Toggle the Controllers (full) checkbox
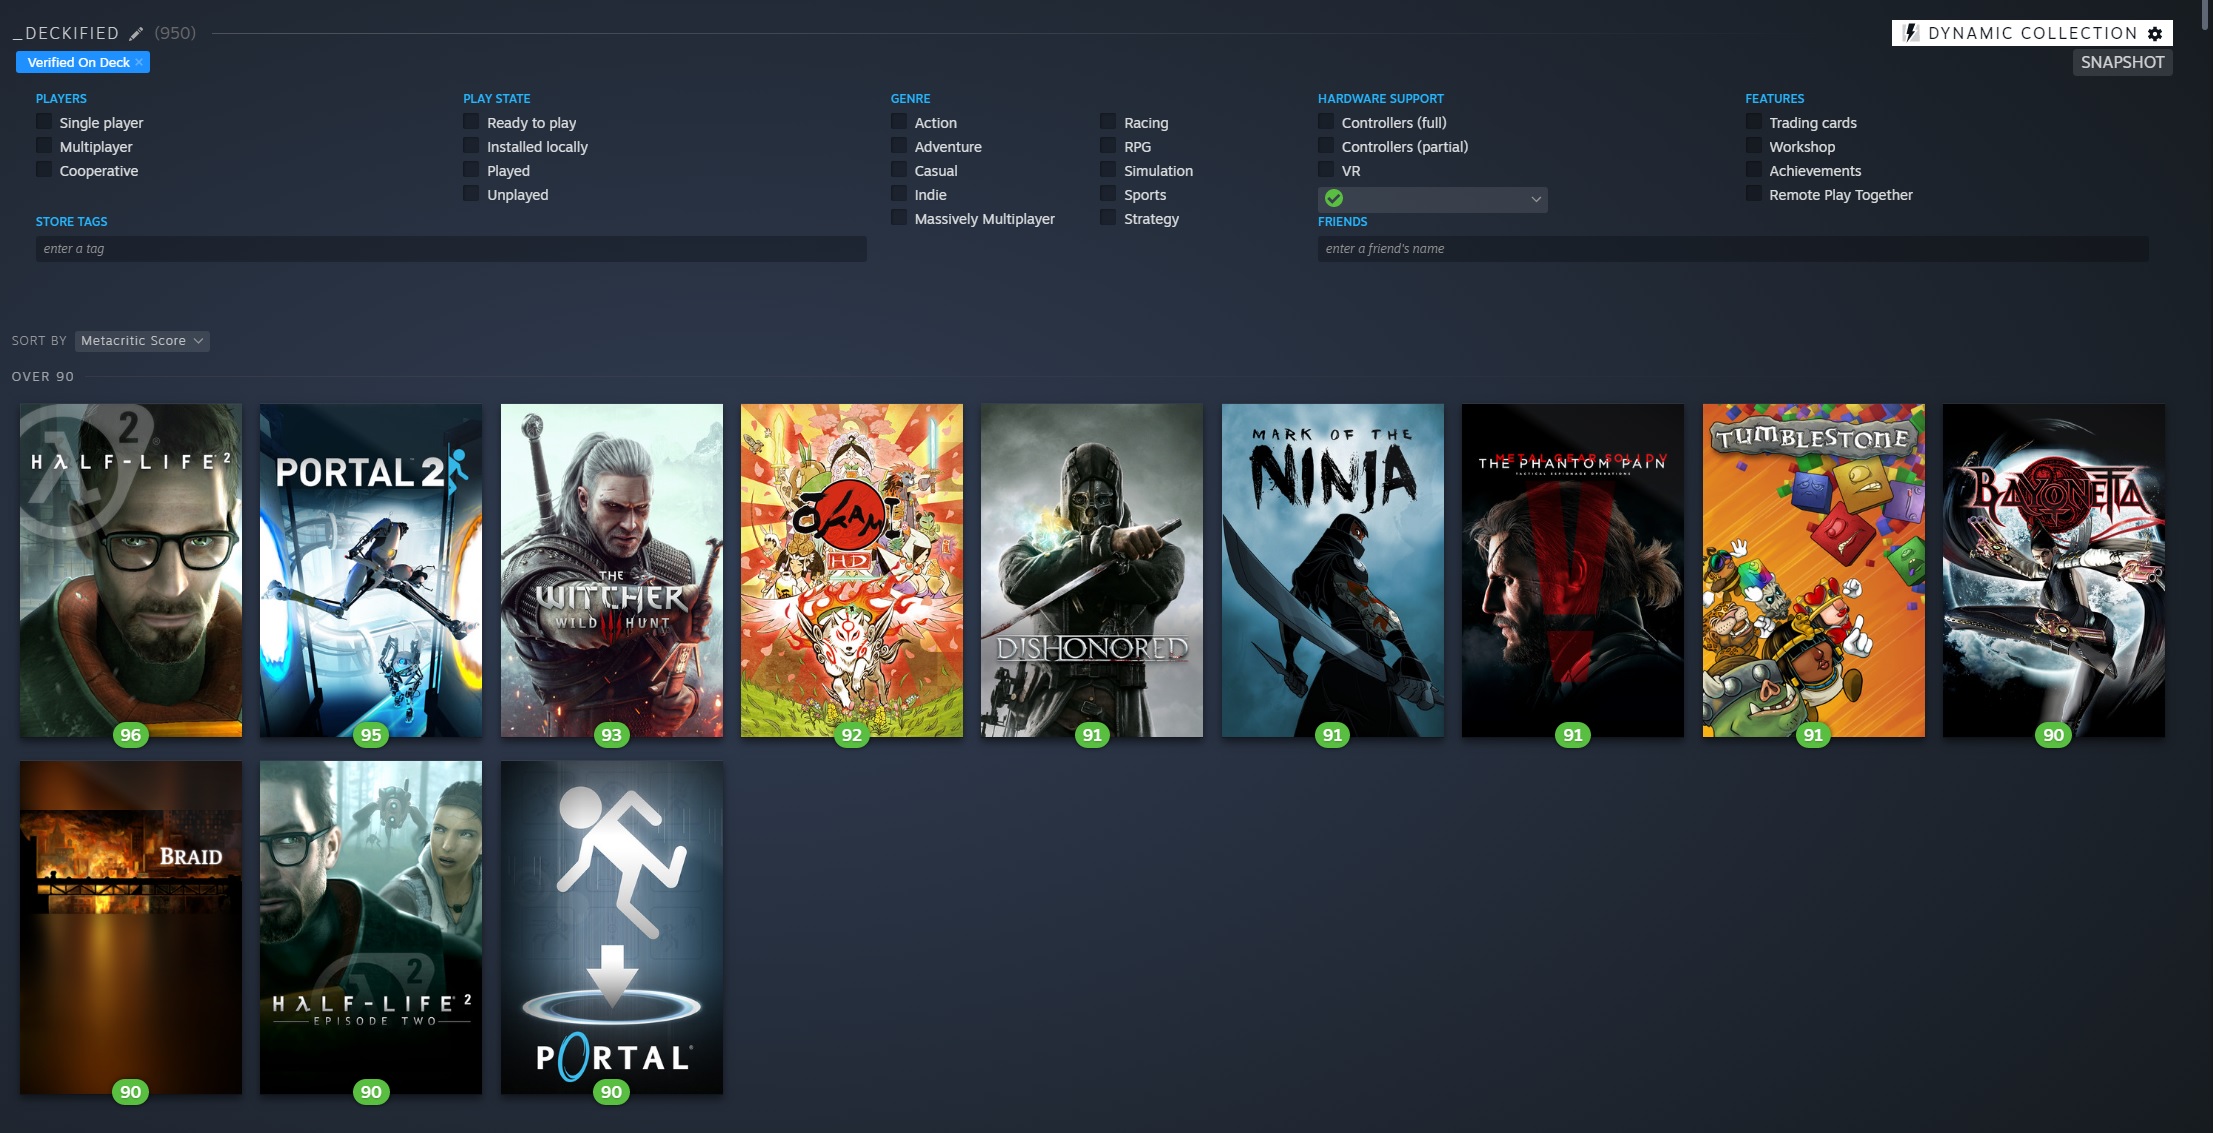 pyautogui.click(x=1326, y=122)
